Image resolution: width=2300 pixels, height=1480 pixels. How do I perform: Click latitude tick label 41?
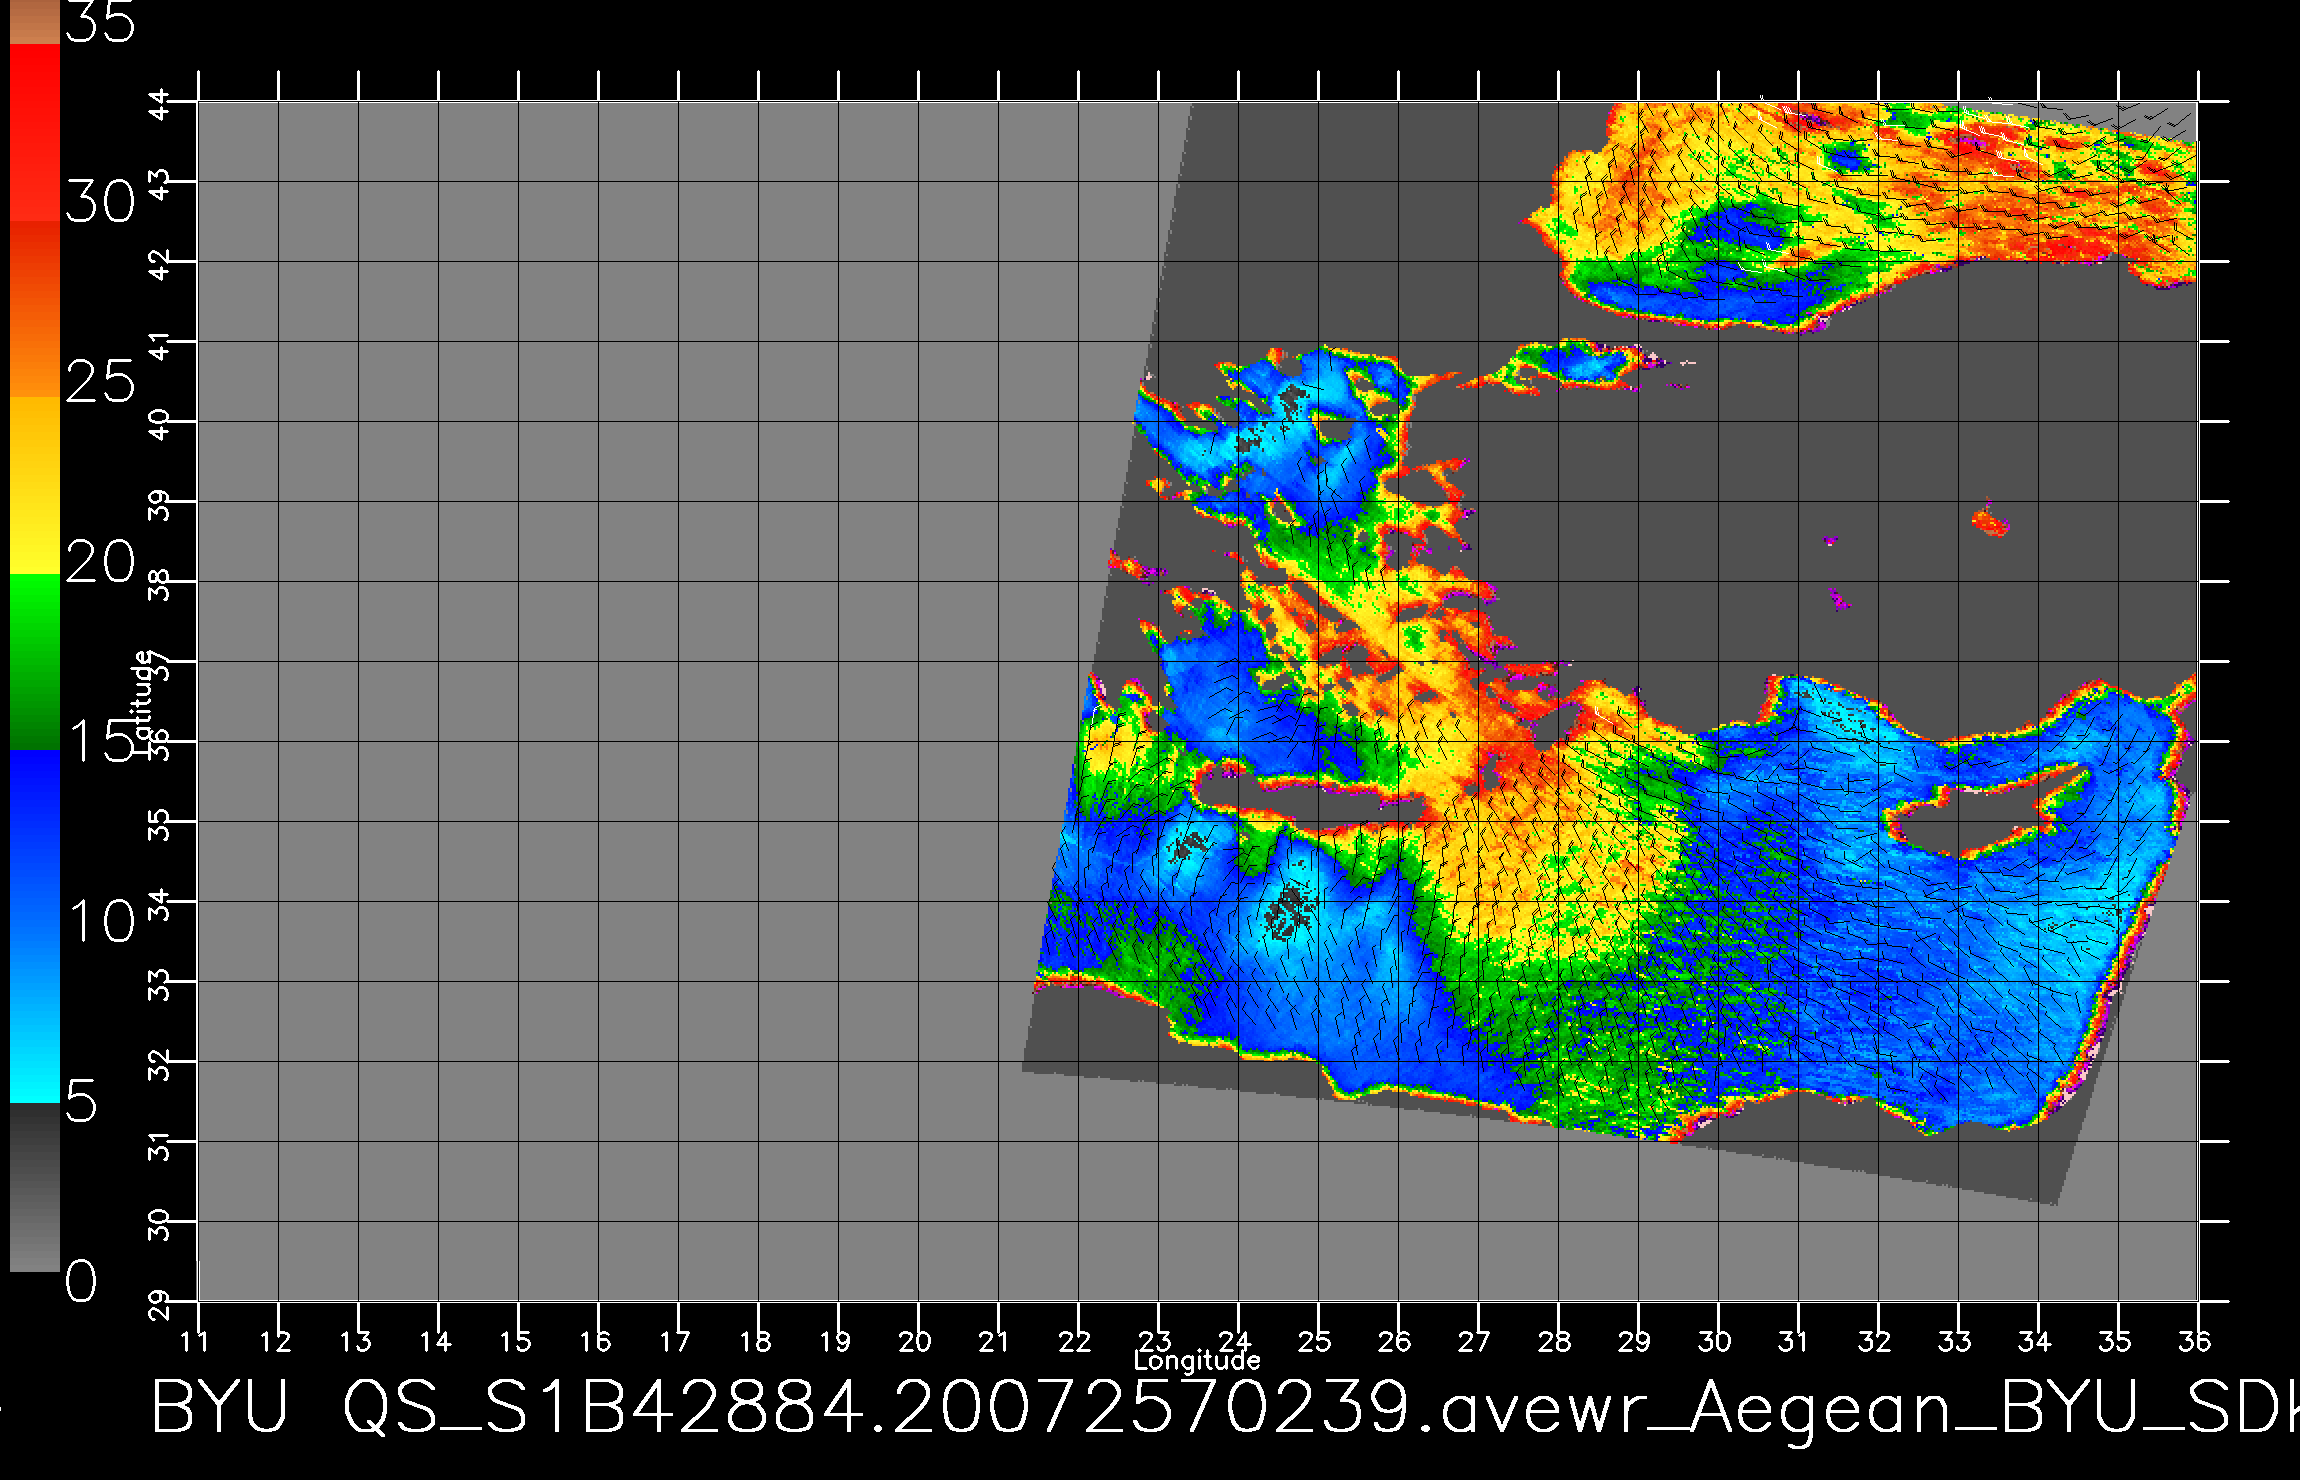point(160,345)
